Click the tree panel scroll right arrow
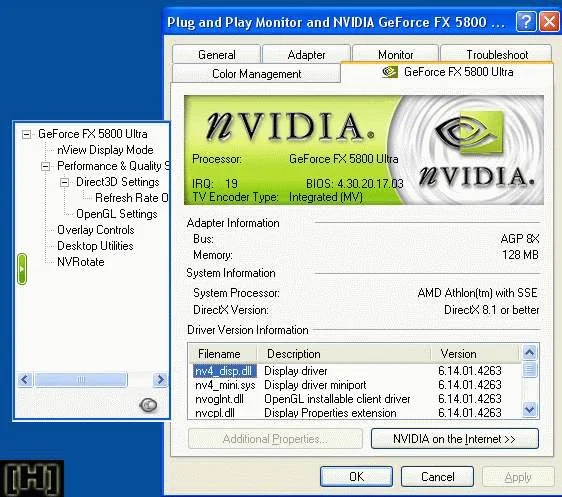 click(160, 379)
